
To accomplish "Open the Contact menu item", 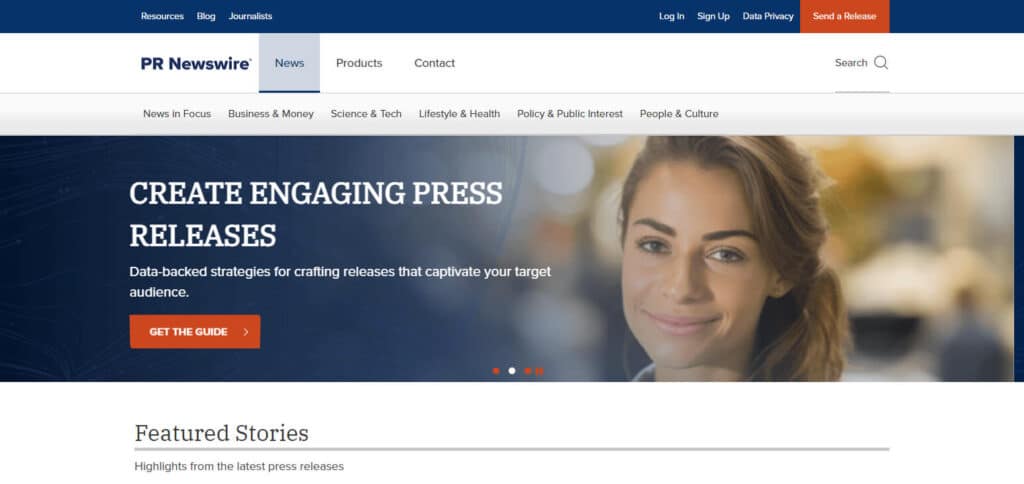I will [x=434, y=63].
